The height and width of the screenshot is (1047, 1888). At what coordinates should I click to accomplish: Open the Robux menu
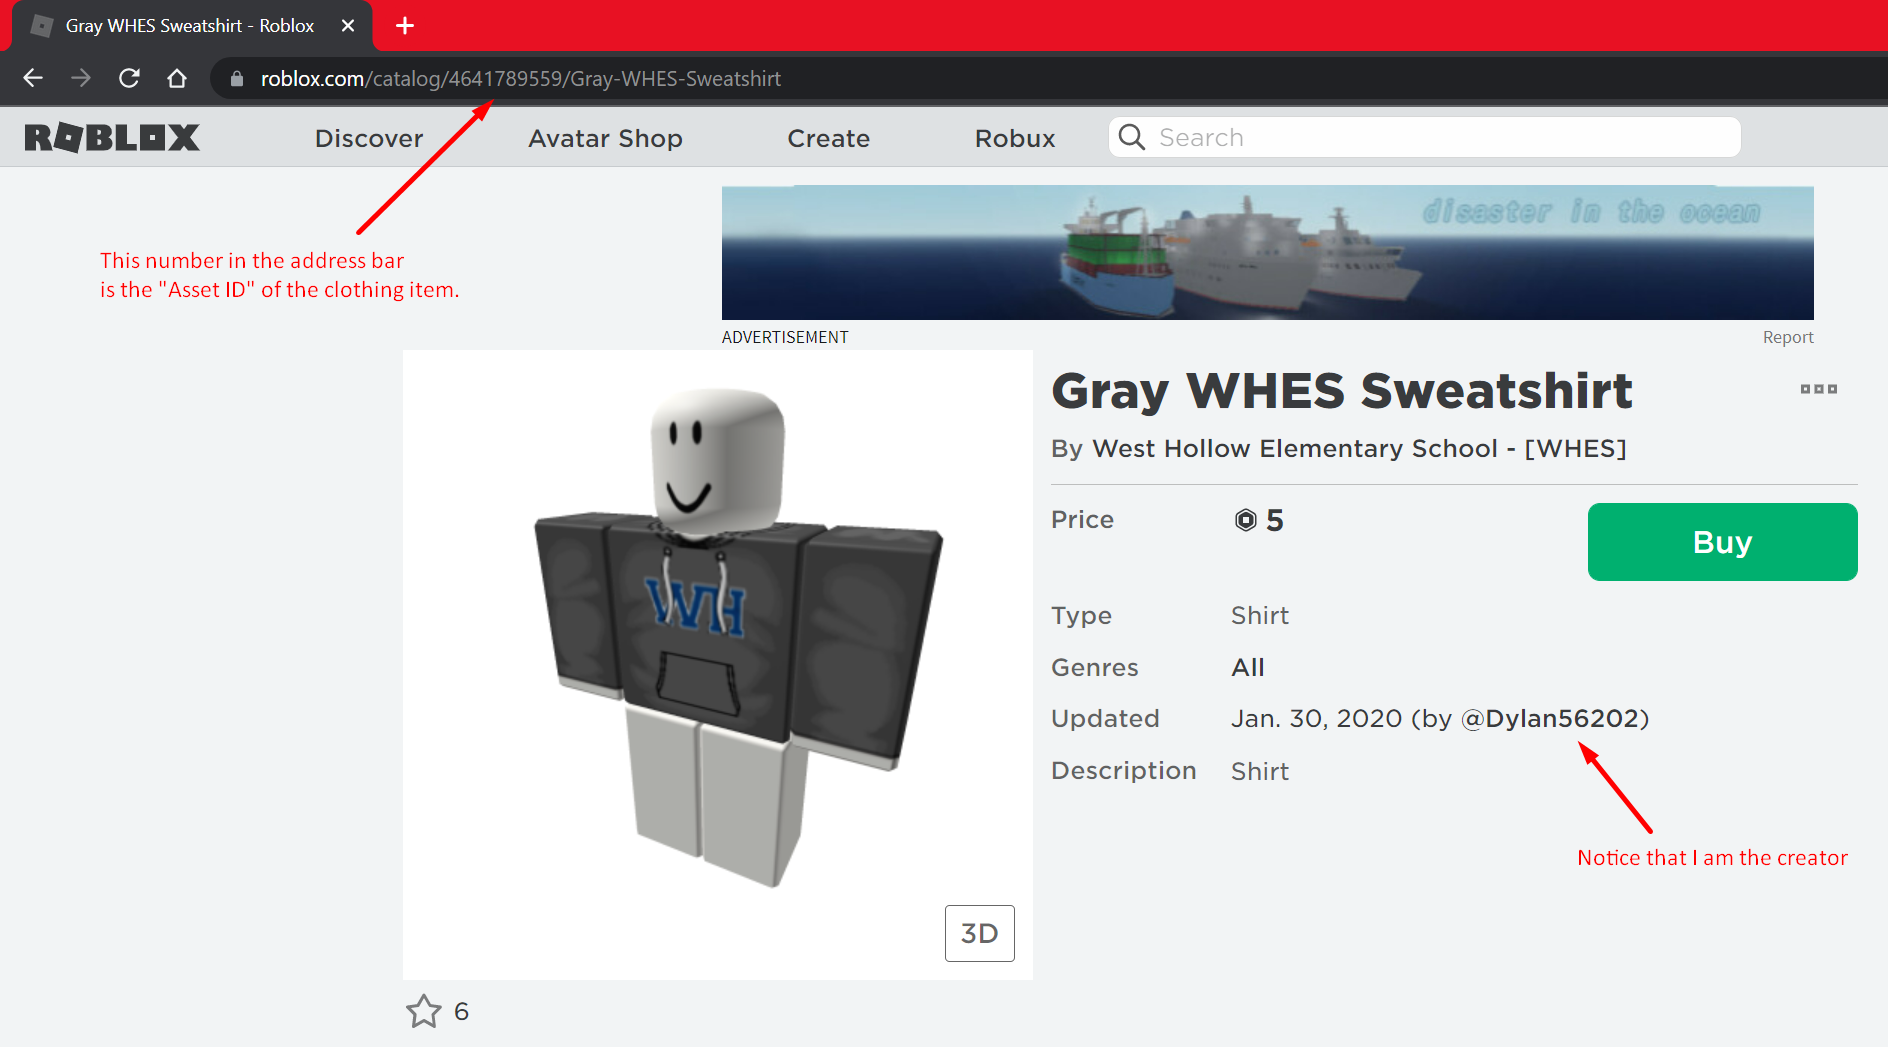click(1014, 137)
